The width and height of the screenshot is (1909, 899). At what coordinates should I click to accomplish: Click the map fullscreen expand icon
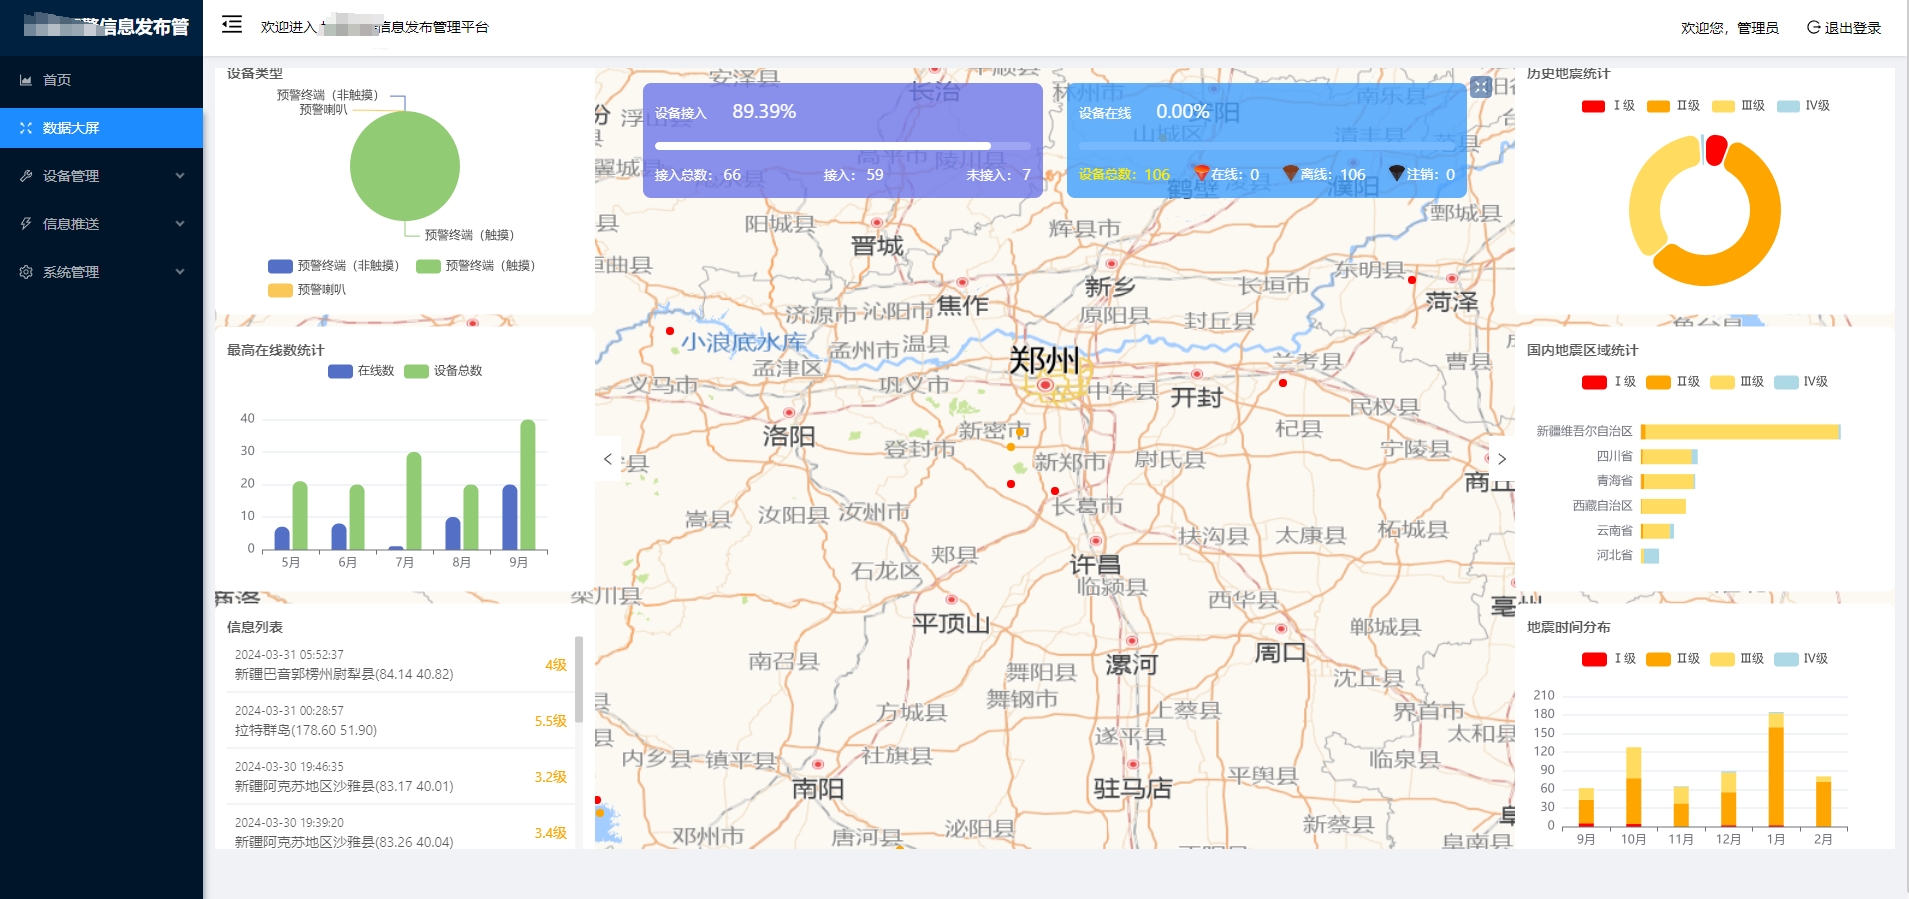click(1481, 87)
